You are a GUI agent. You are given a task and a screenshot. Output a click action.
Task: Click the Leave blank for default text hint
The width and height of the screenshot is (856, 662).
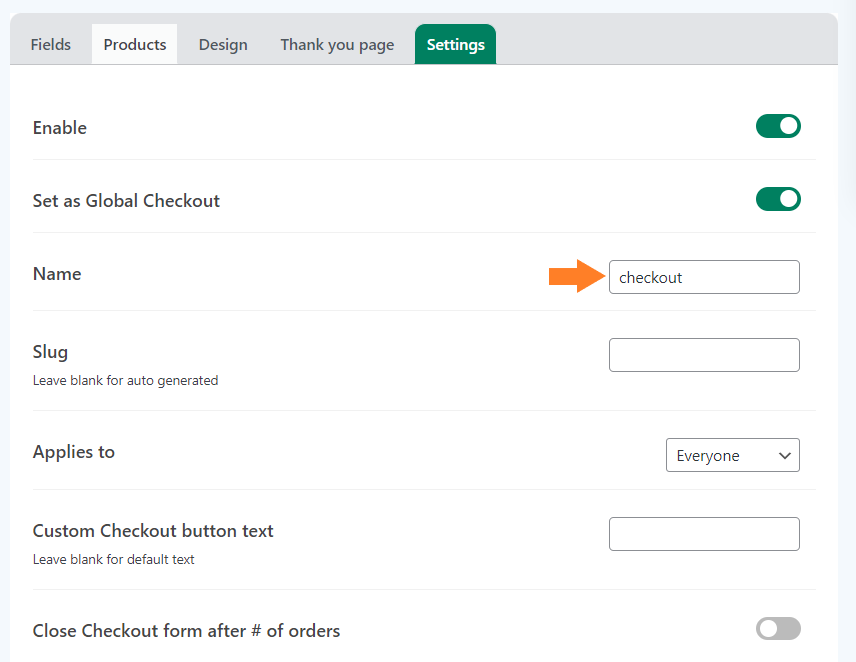pos(114,559)
